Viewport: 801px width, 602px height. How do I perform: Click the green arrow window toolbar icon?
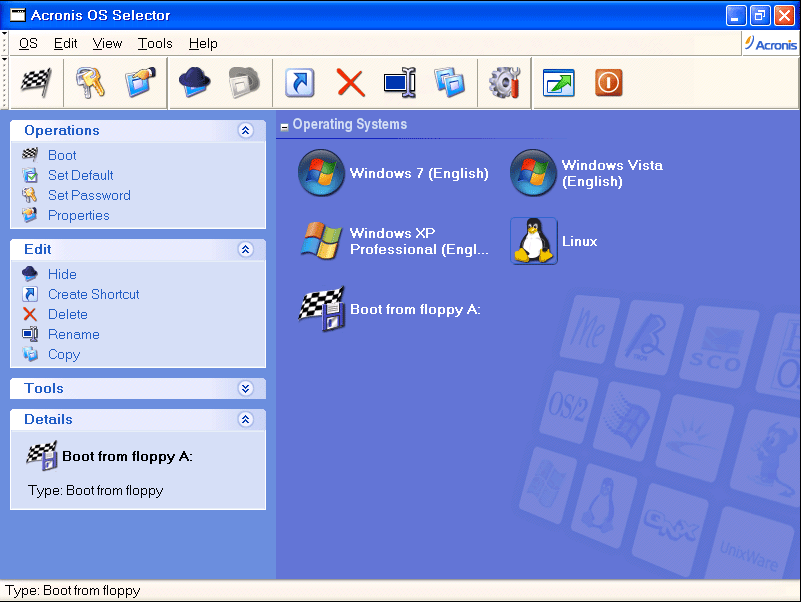(x=558, y=83)
